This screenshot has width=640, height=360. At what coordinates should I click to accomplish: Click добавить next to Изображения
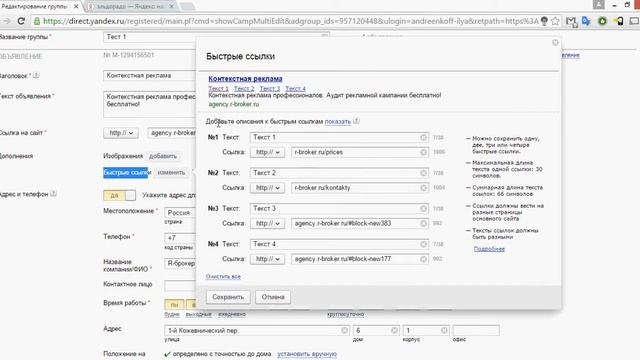pyautogui.click(x=163, y=156)
